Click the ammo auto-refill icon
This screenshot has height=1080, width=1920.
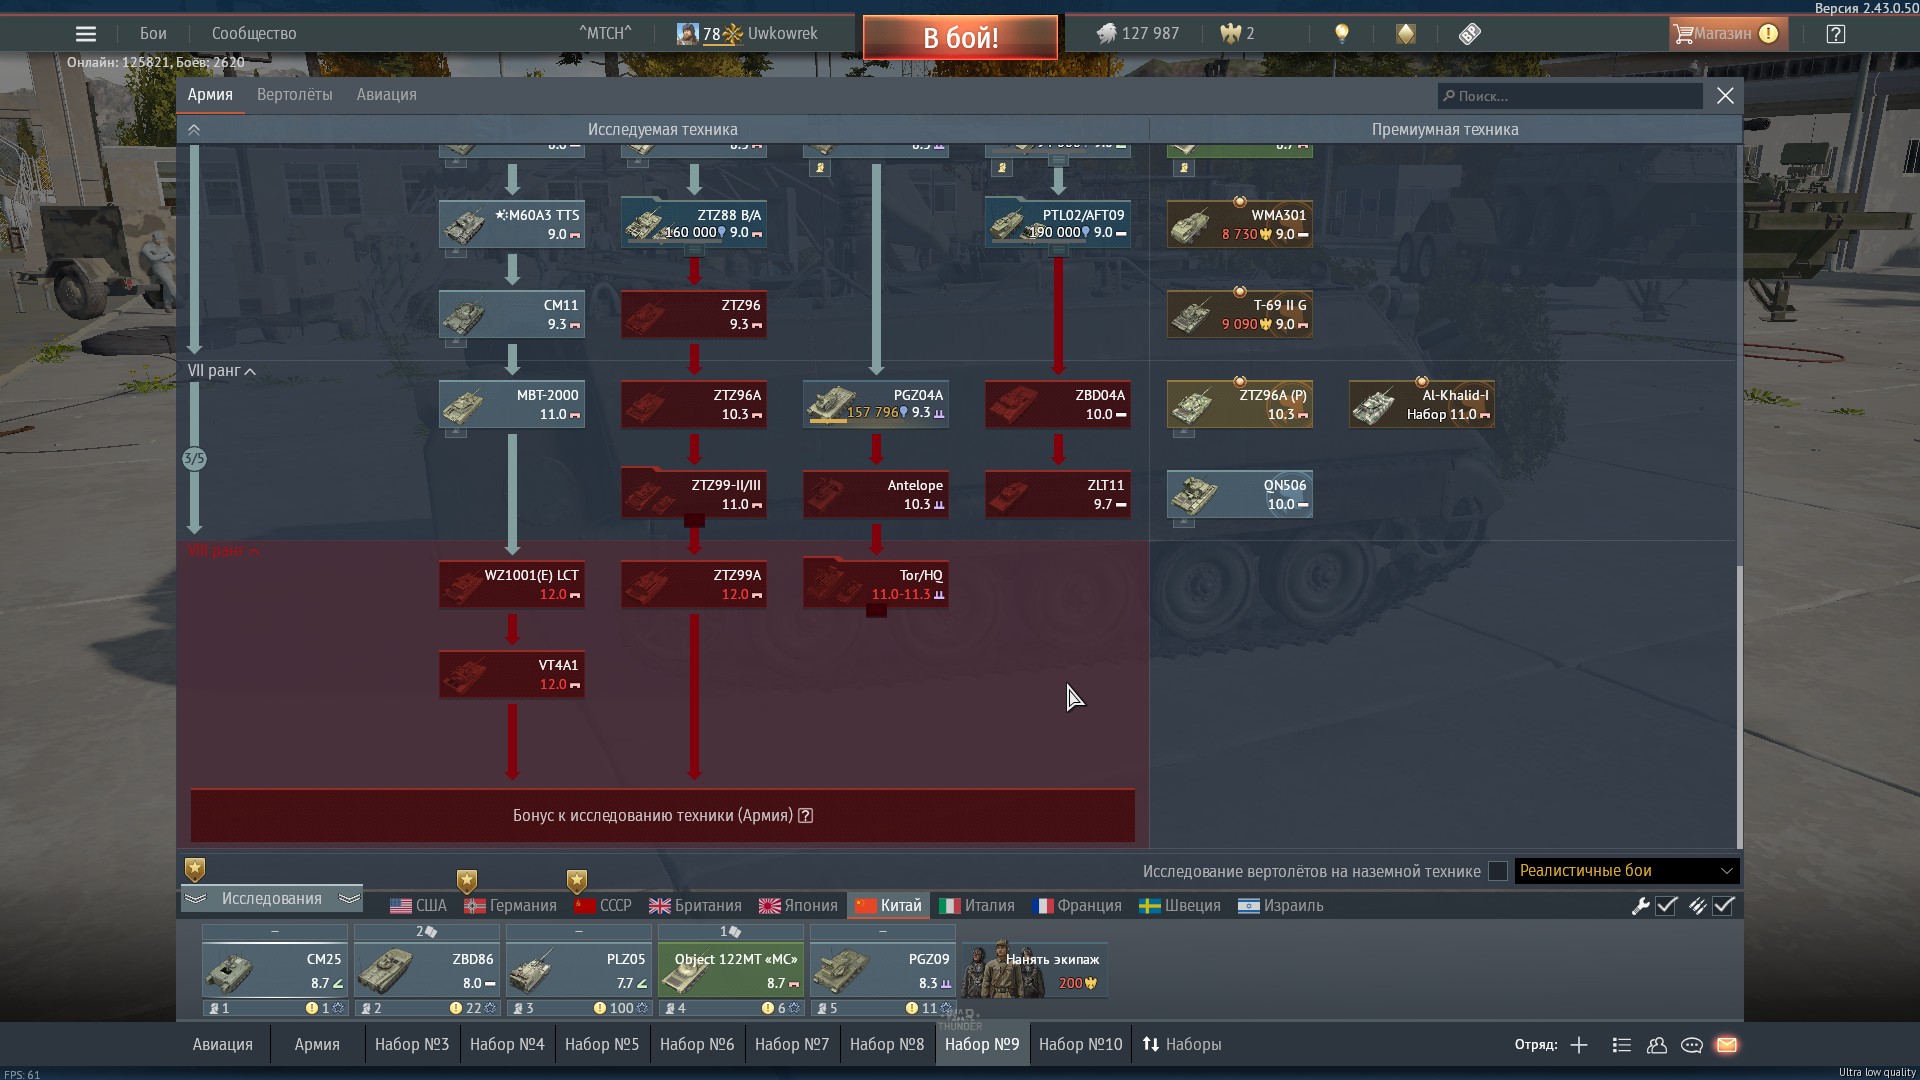1697,906
